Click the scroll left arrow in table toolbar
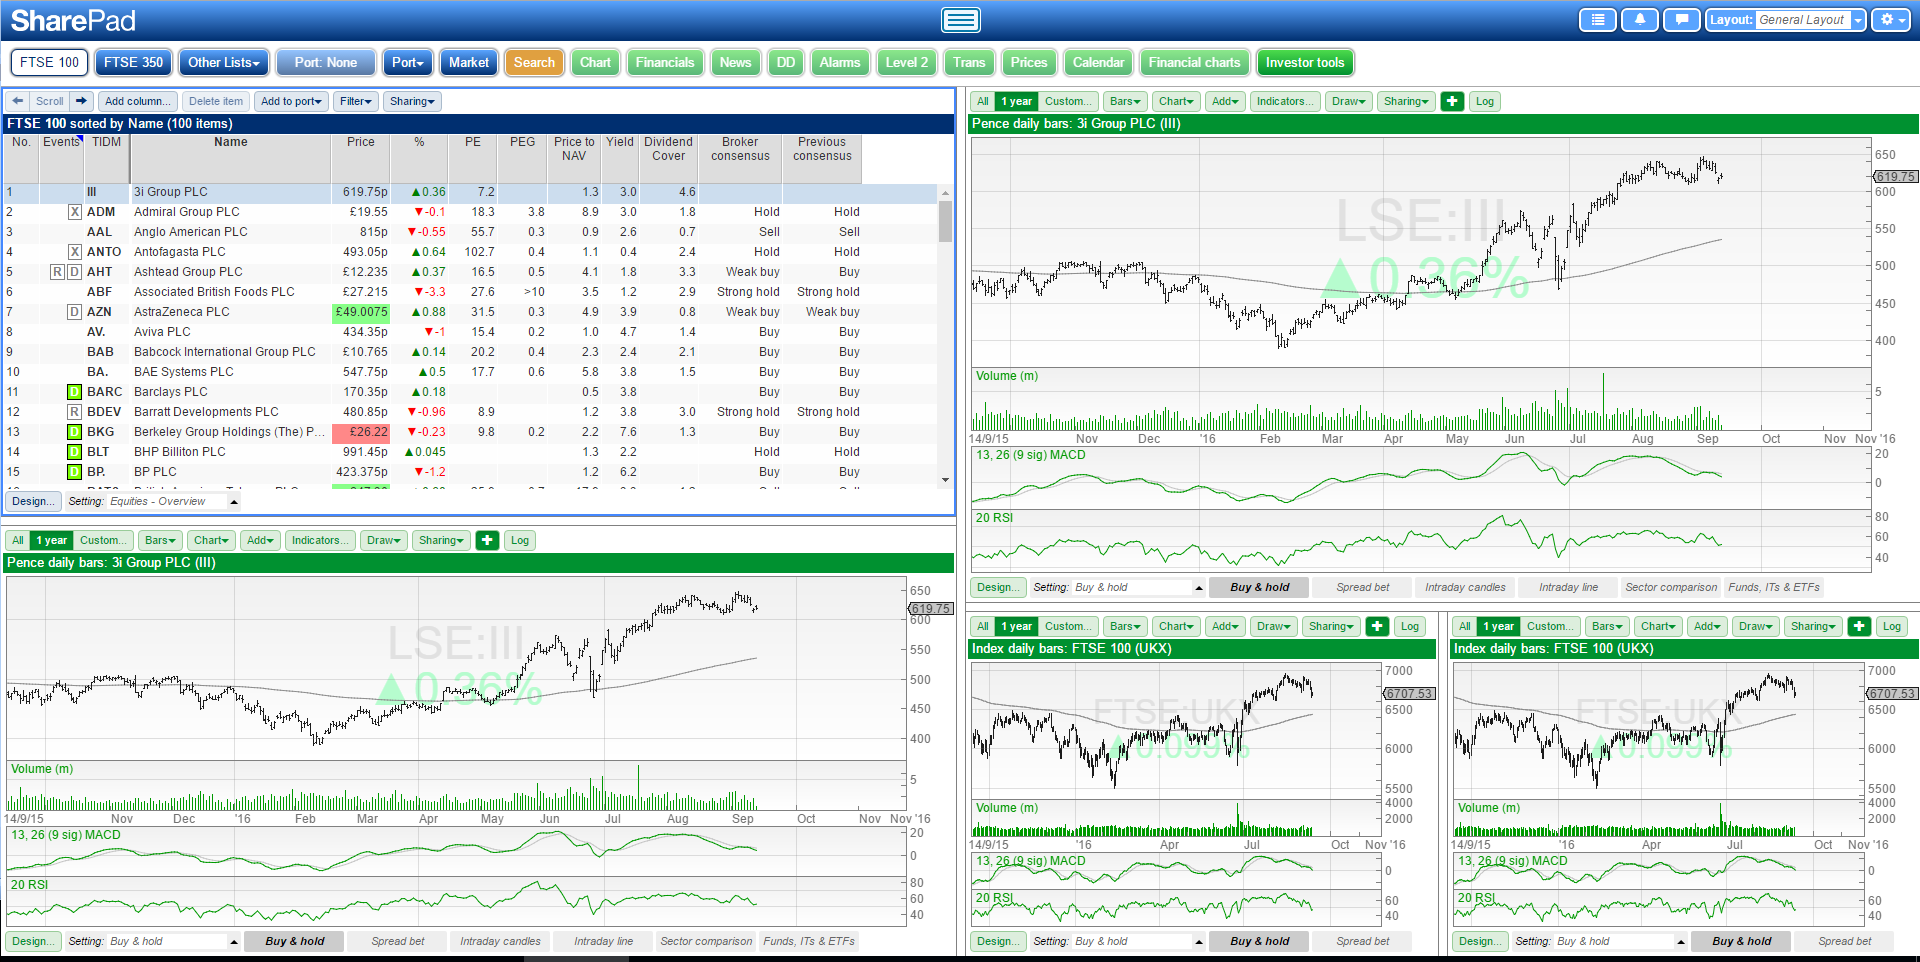 18,101
